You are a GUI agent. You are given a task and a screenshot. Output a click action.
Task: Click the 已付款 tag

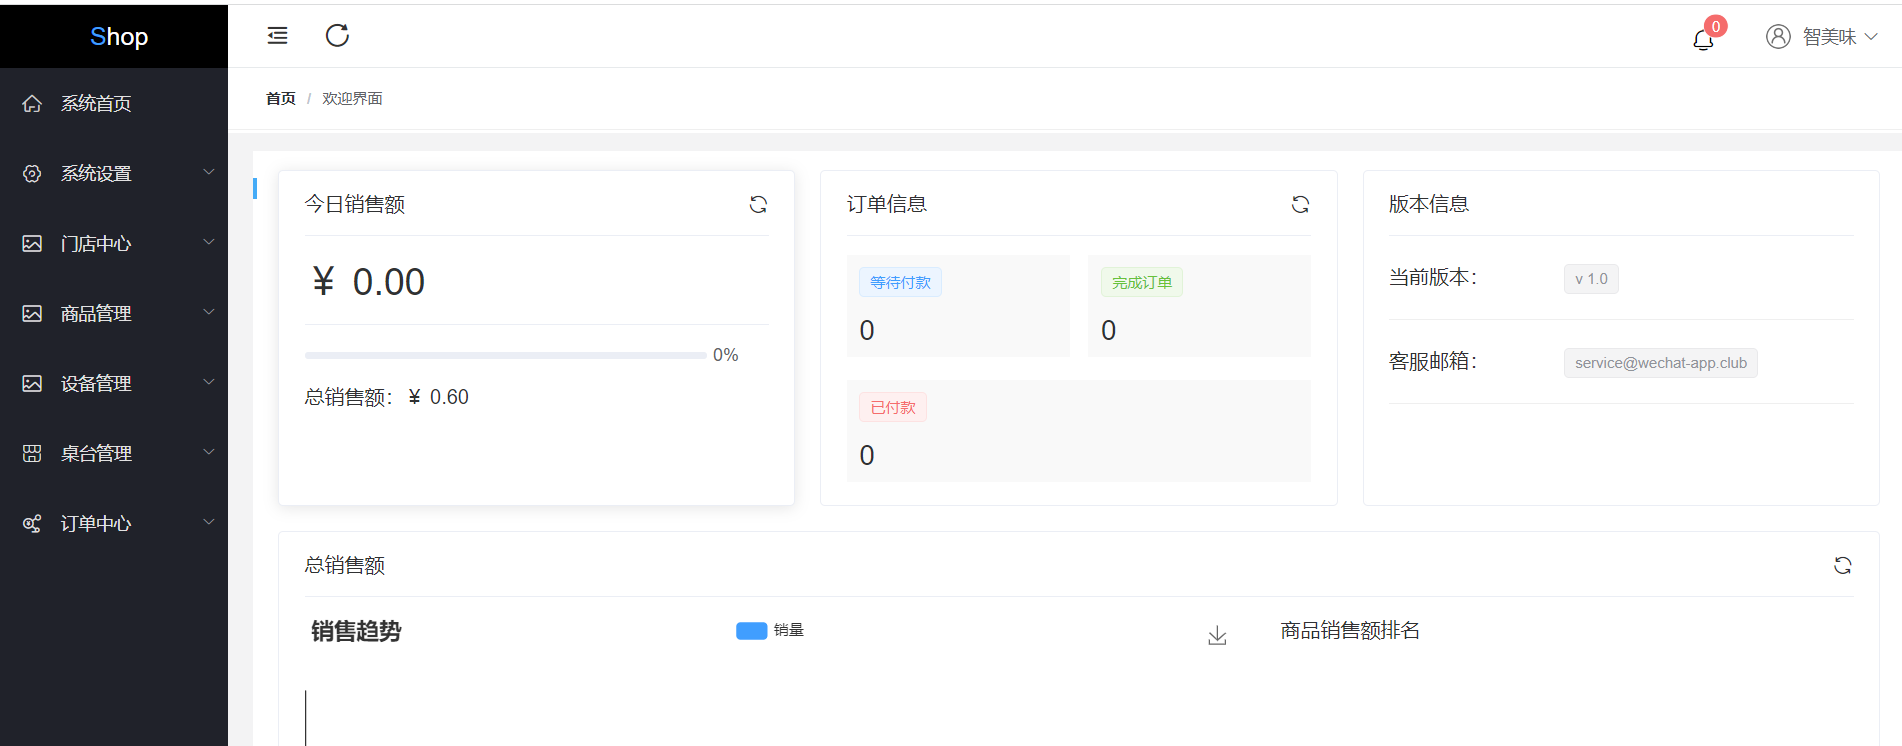point(893,408)
